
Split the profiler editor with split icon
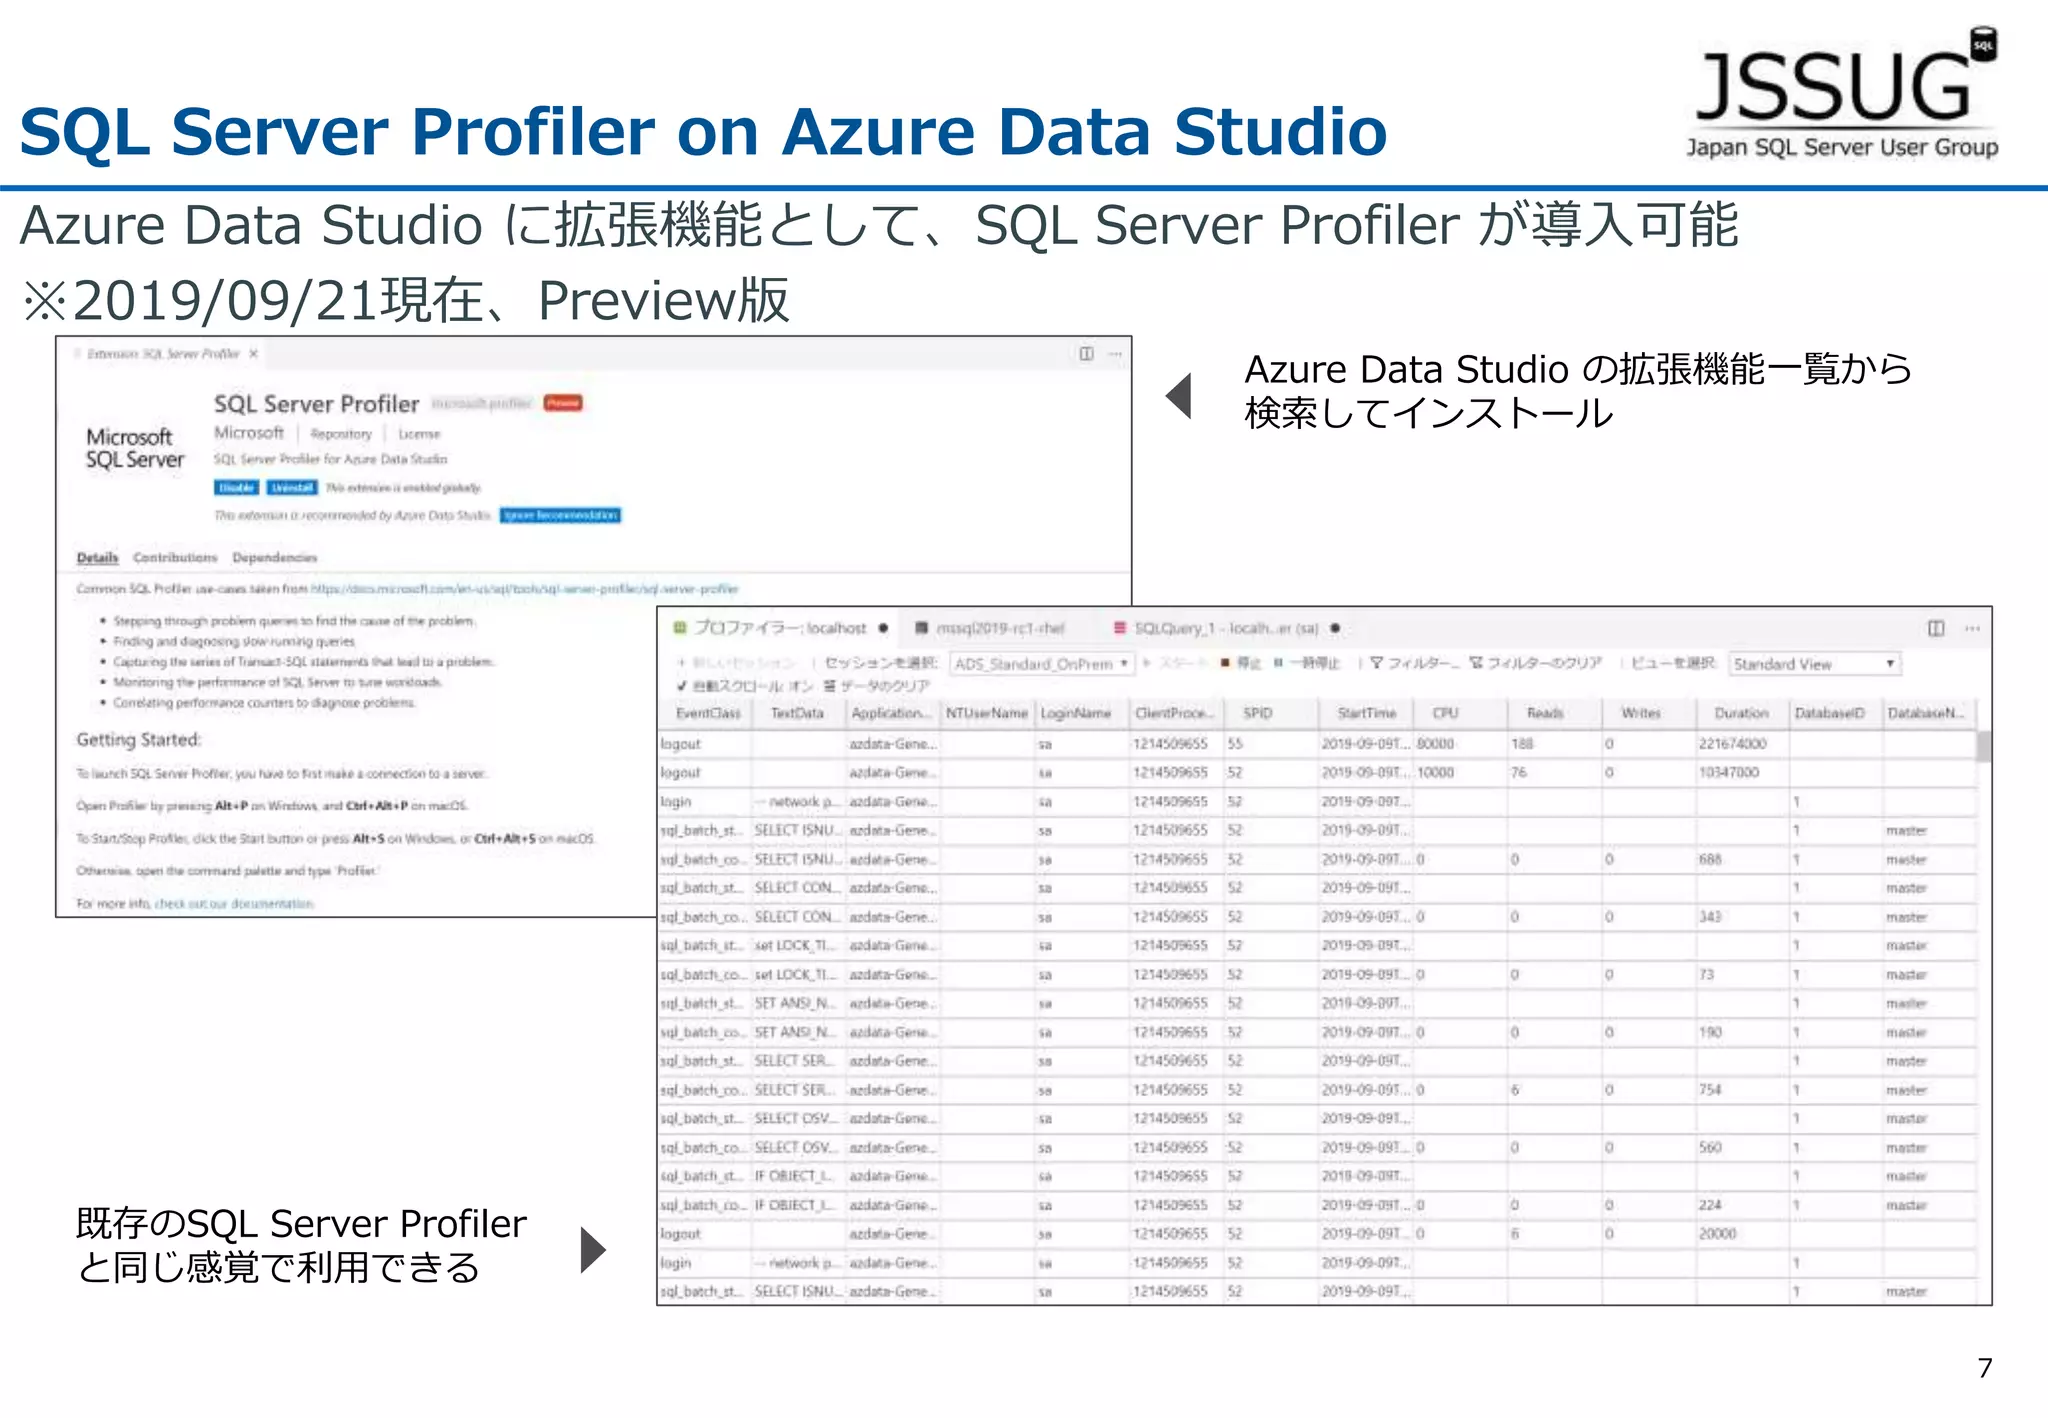coord(1936,628)
